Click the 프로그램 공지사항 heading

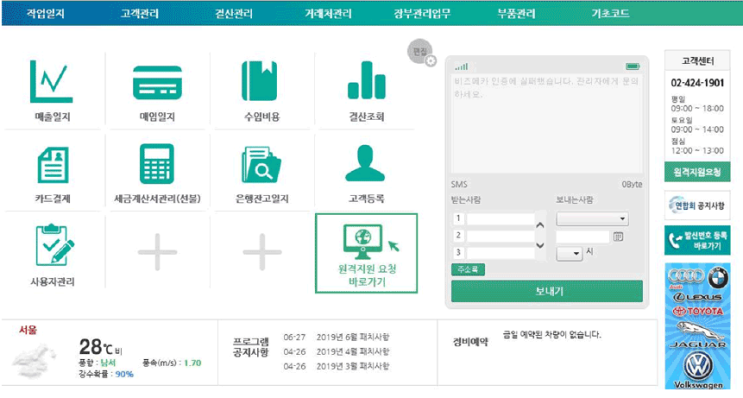[x=251, y=347]
